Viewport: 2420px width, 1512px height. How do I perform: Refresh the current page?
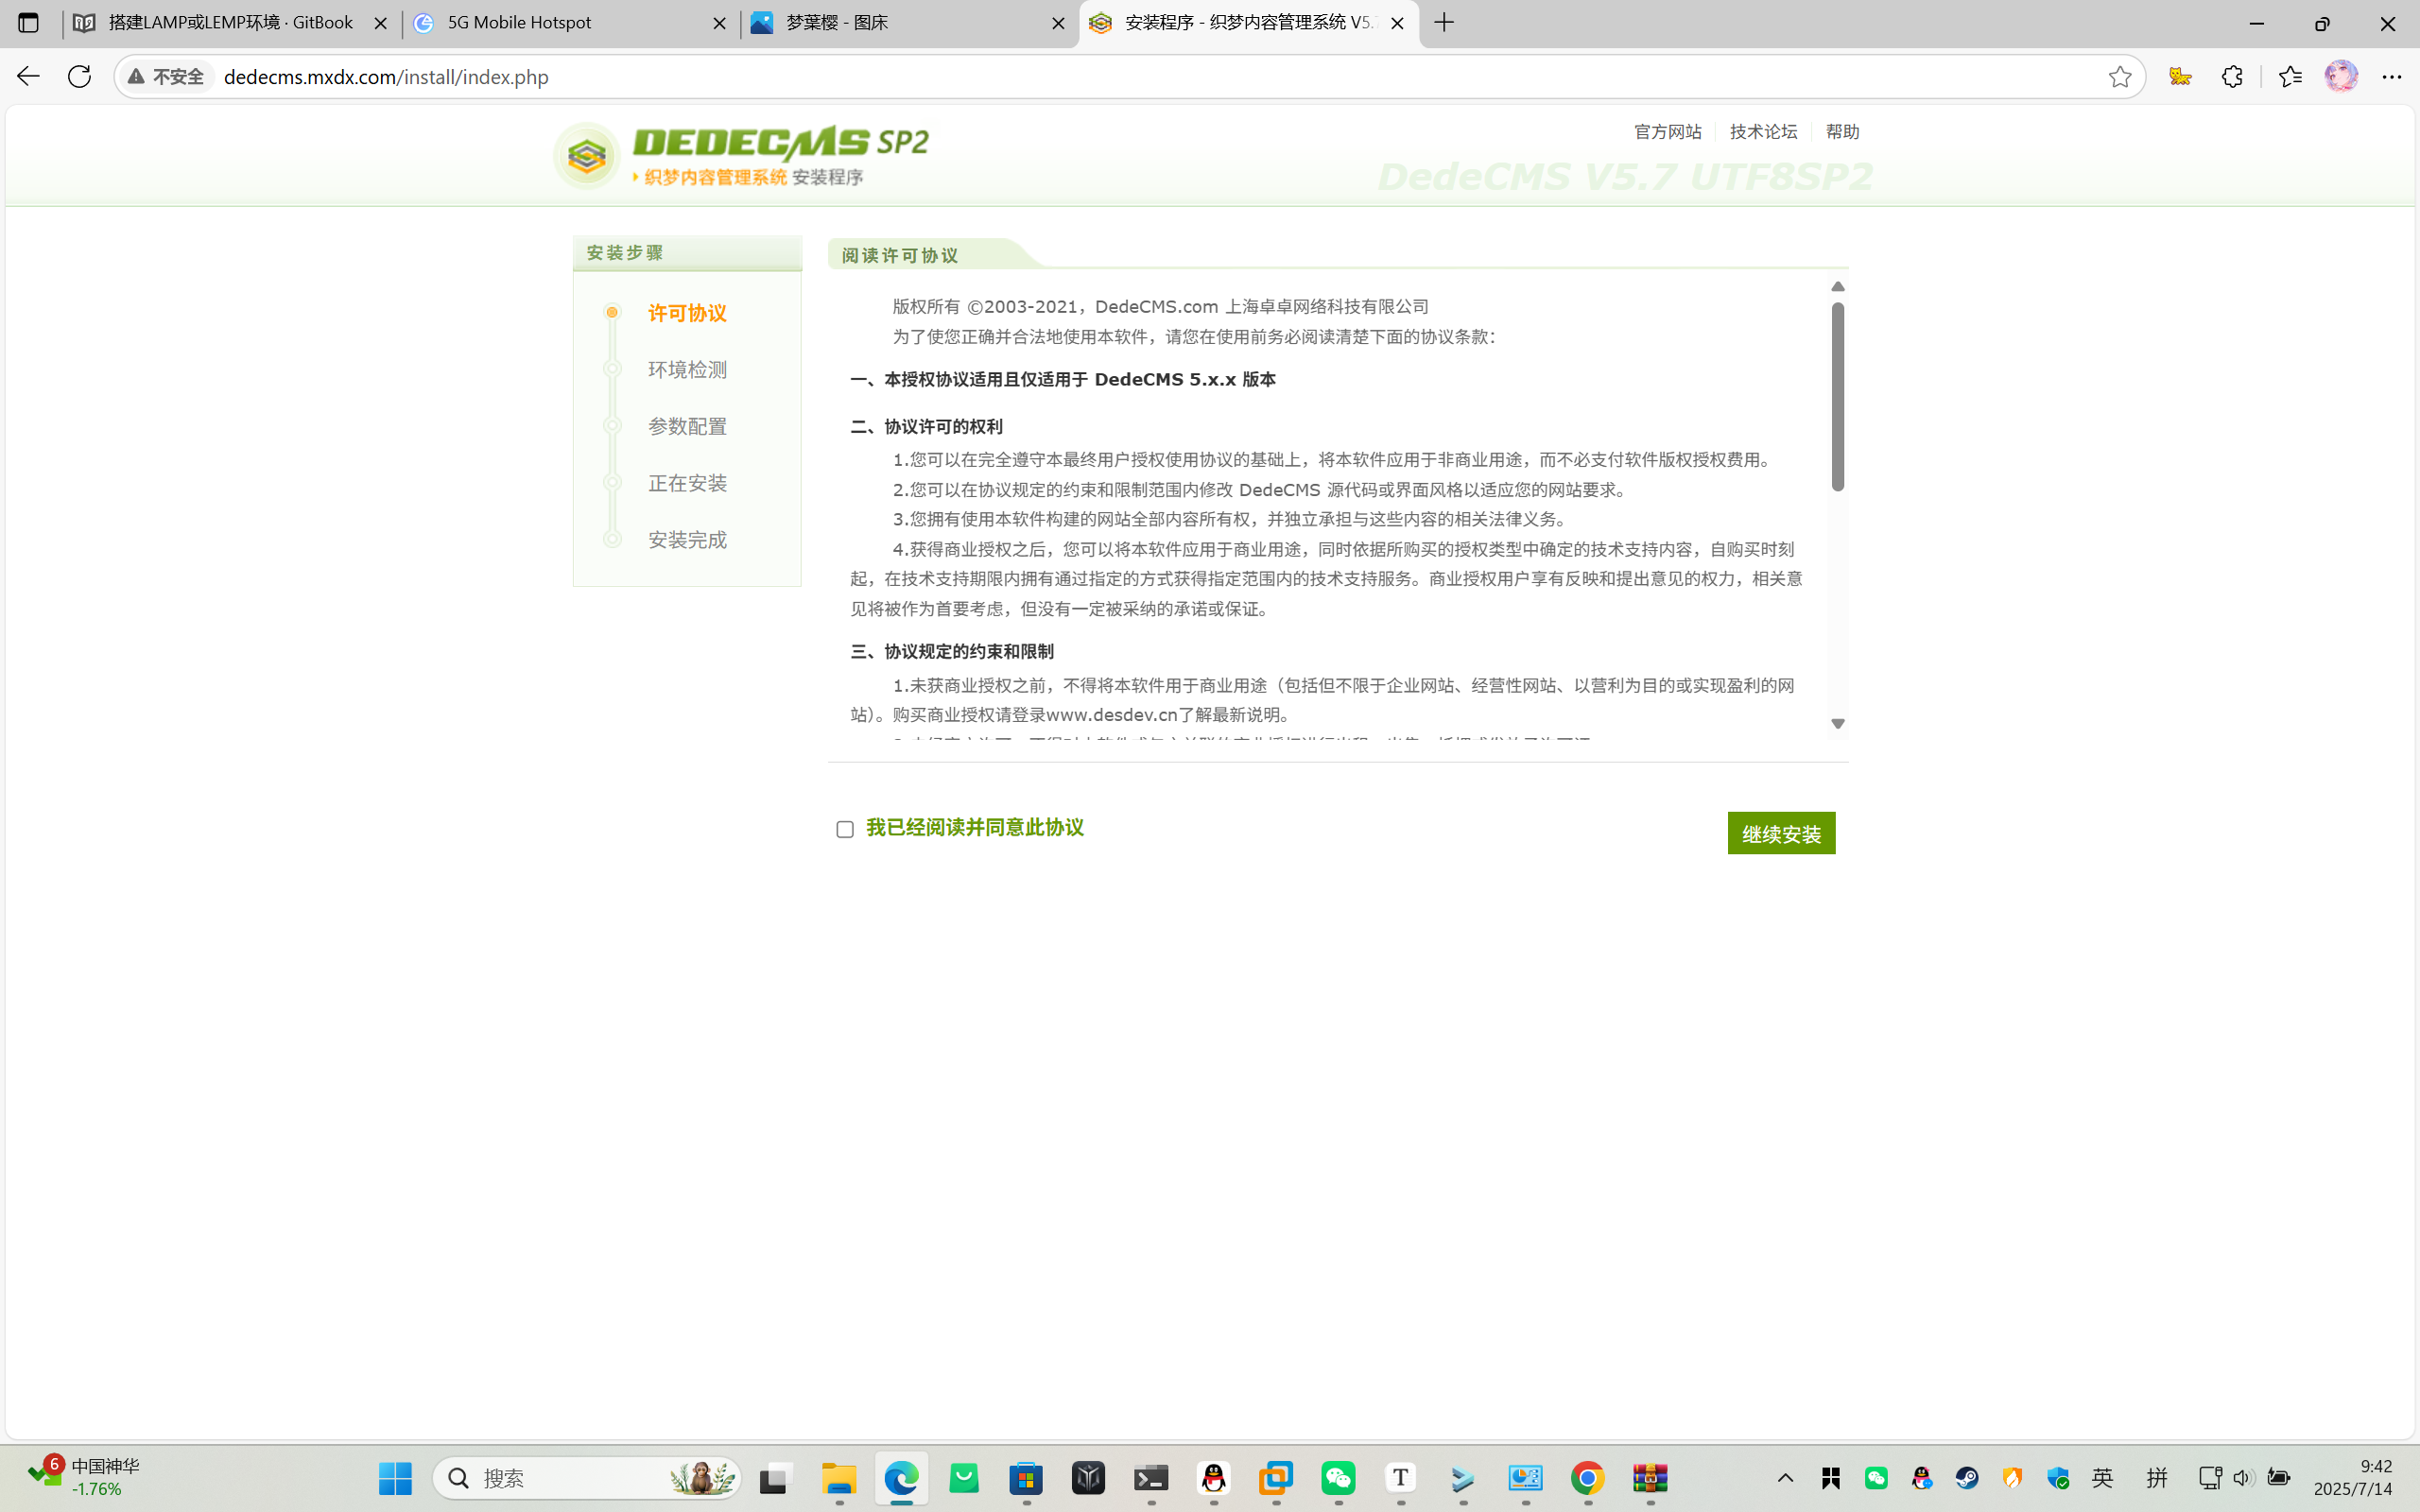pyautogui.click(x=79, y=76)
